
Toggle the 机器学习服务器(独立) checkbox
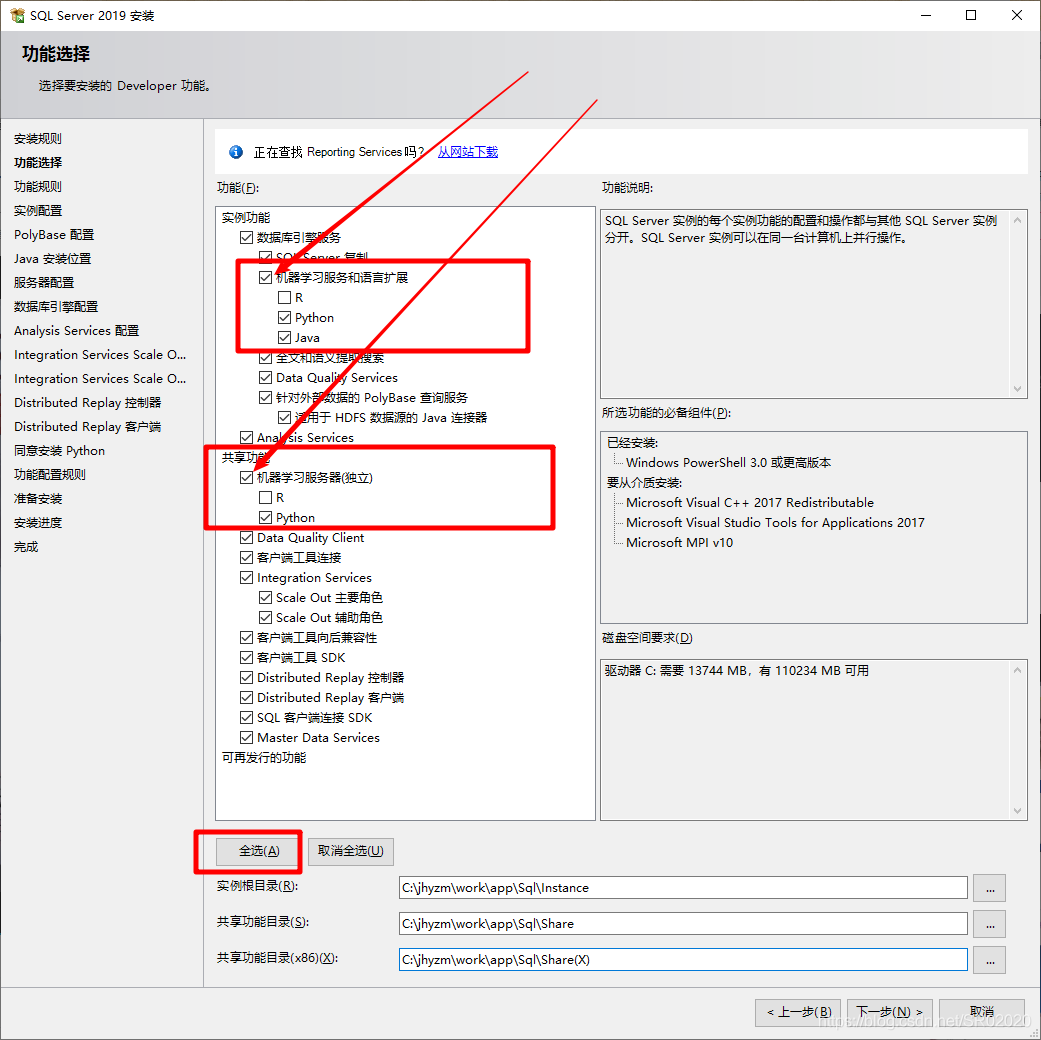point(246,477)
